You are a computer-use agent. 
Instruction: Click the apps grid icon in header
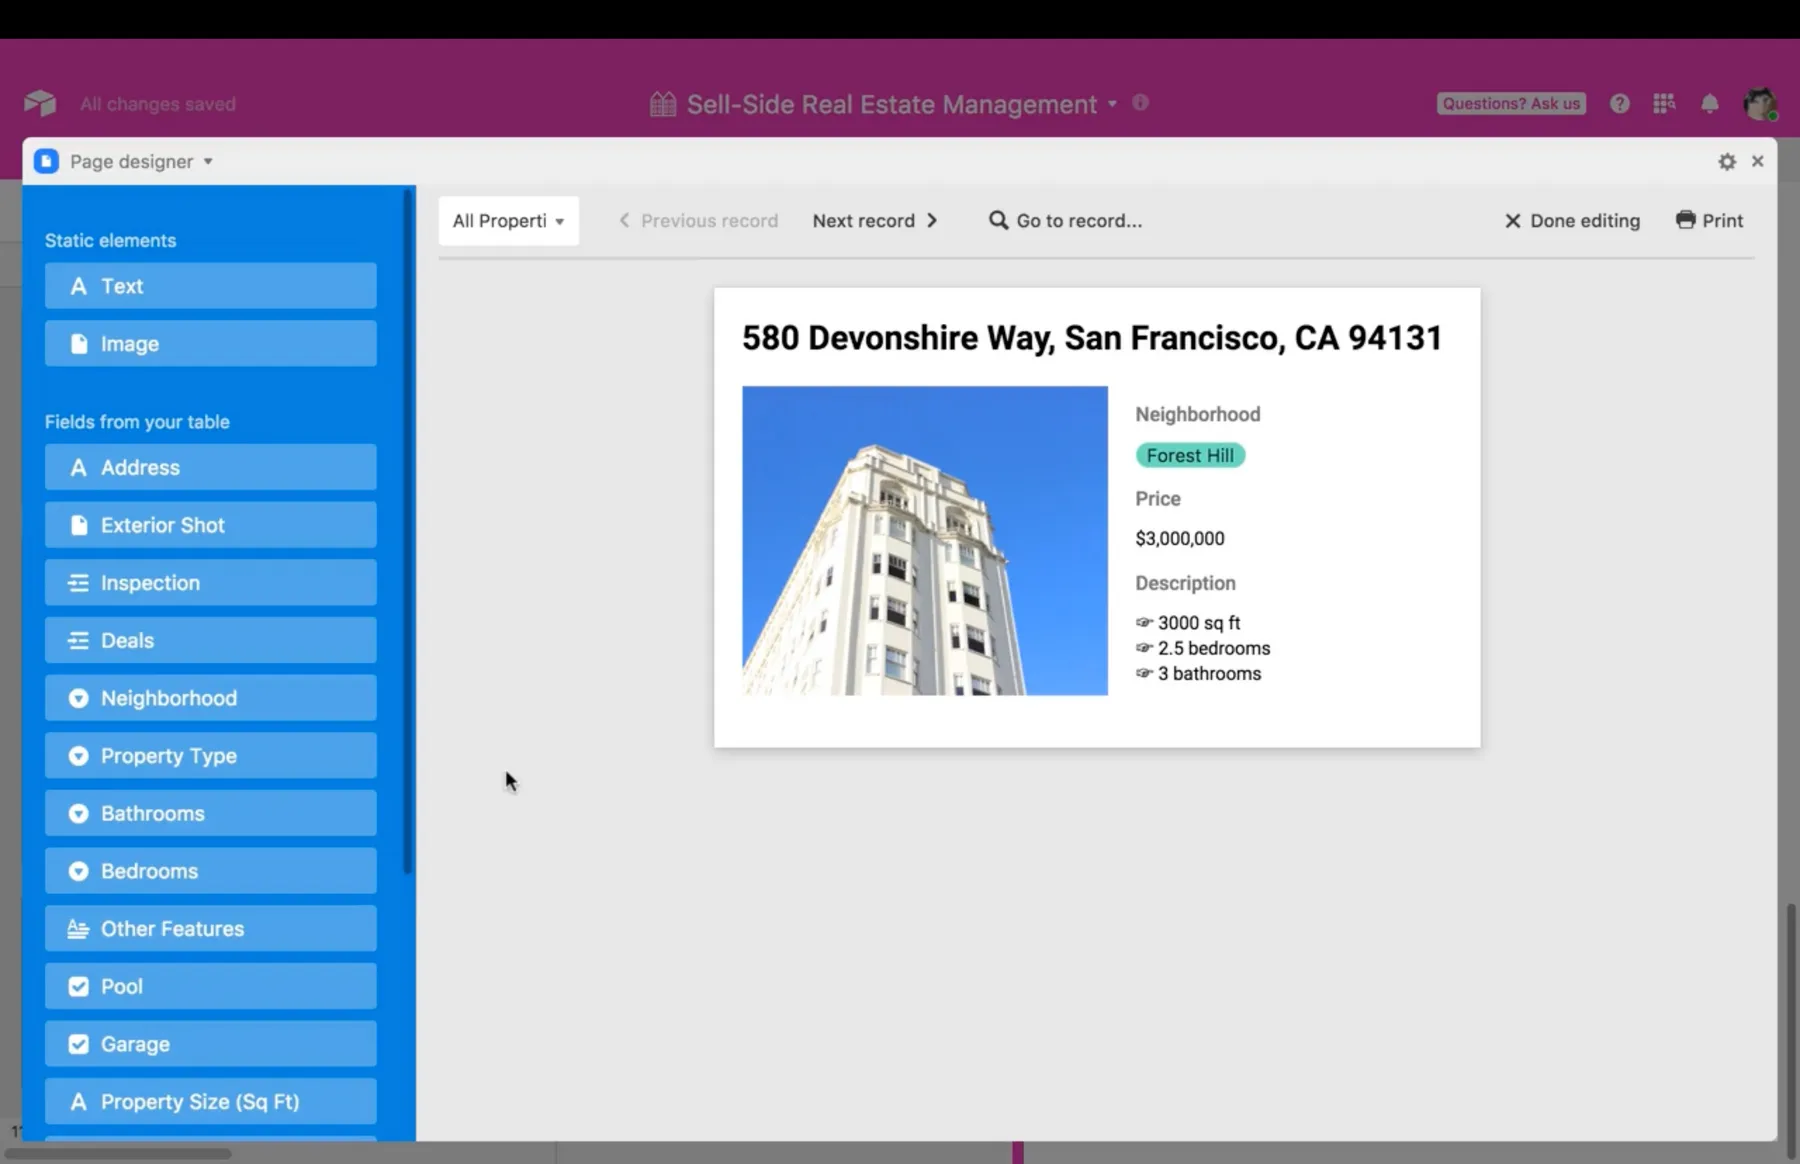1664,104
